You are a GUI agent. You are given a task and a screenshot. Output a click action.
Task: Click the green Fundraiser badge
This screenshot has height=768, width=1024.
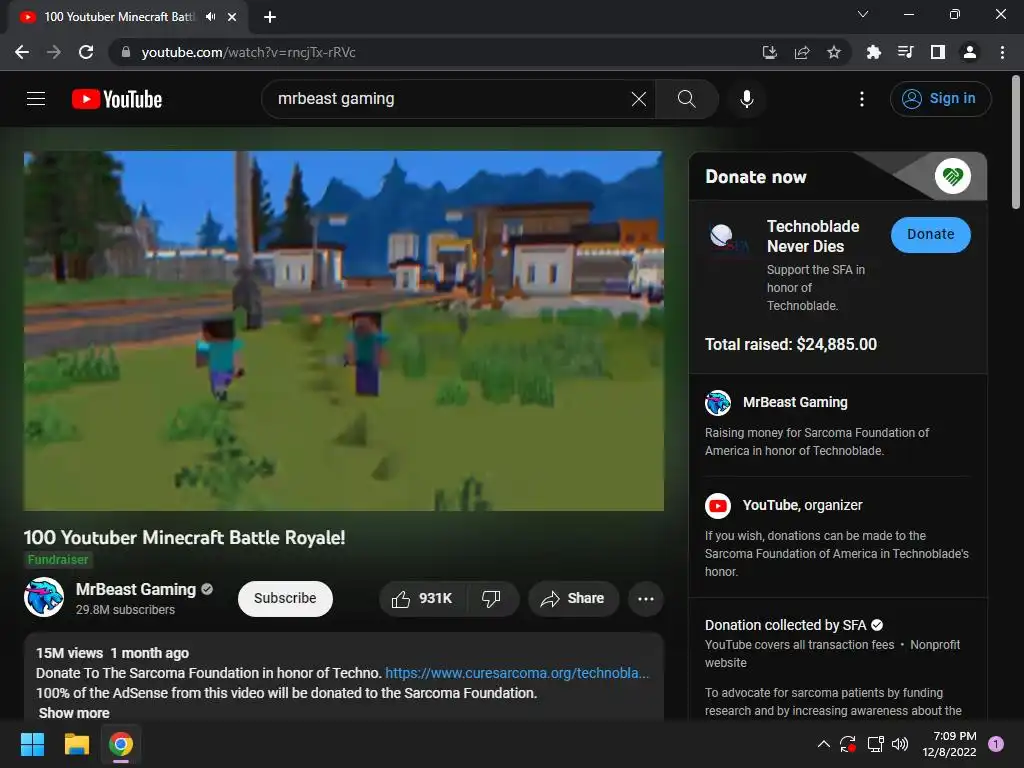click(57, 560)
